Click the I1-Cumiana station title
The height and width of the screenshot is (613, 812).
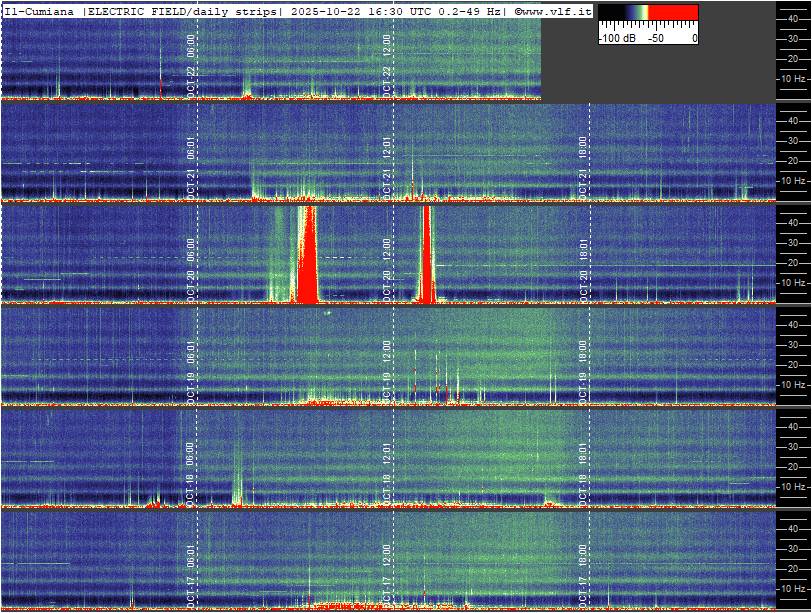[x=40, y=10]
